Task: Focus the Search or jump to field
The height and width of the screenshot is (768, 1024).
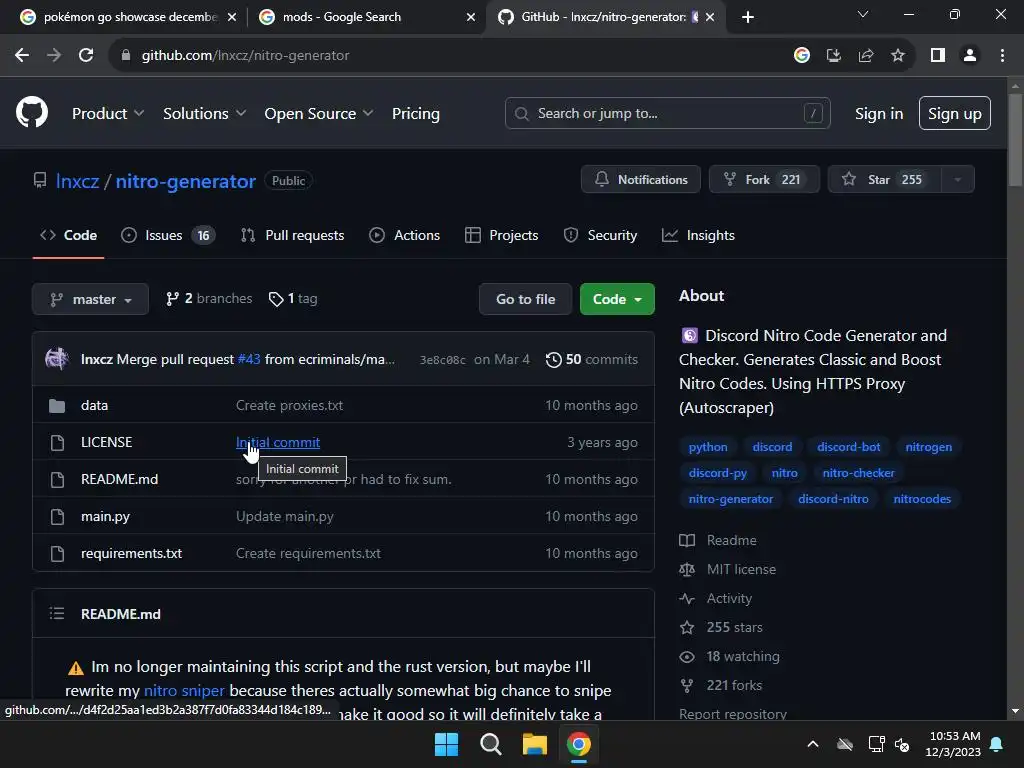Action: pos(667,114)
